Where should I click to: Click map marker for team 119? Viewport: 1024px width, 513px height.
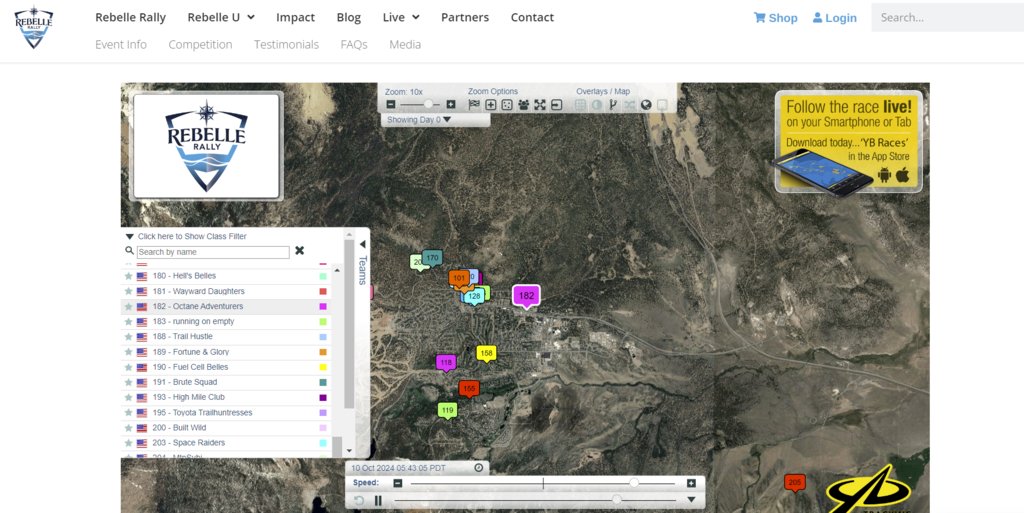pos(447,411)
